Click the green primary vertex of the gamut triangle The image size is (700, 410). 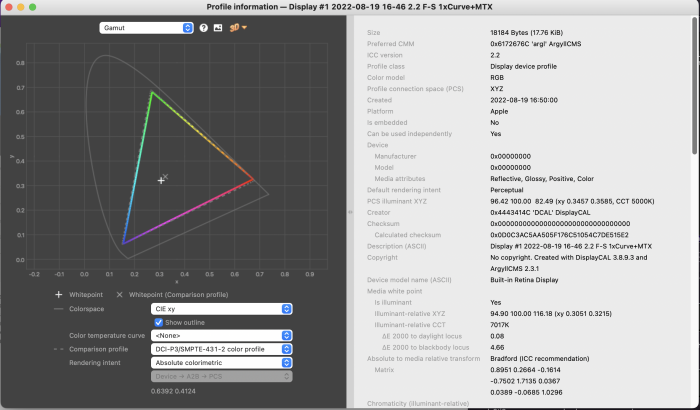click(x=152, y=92)
